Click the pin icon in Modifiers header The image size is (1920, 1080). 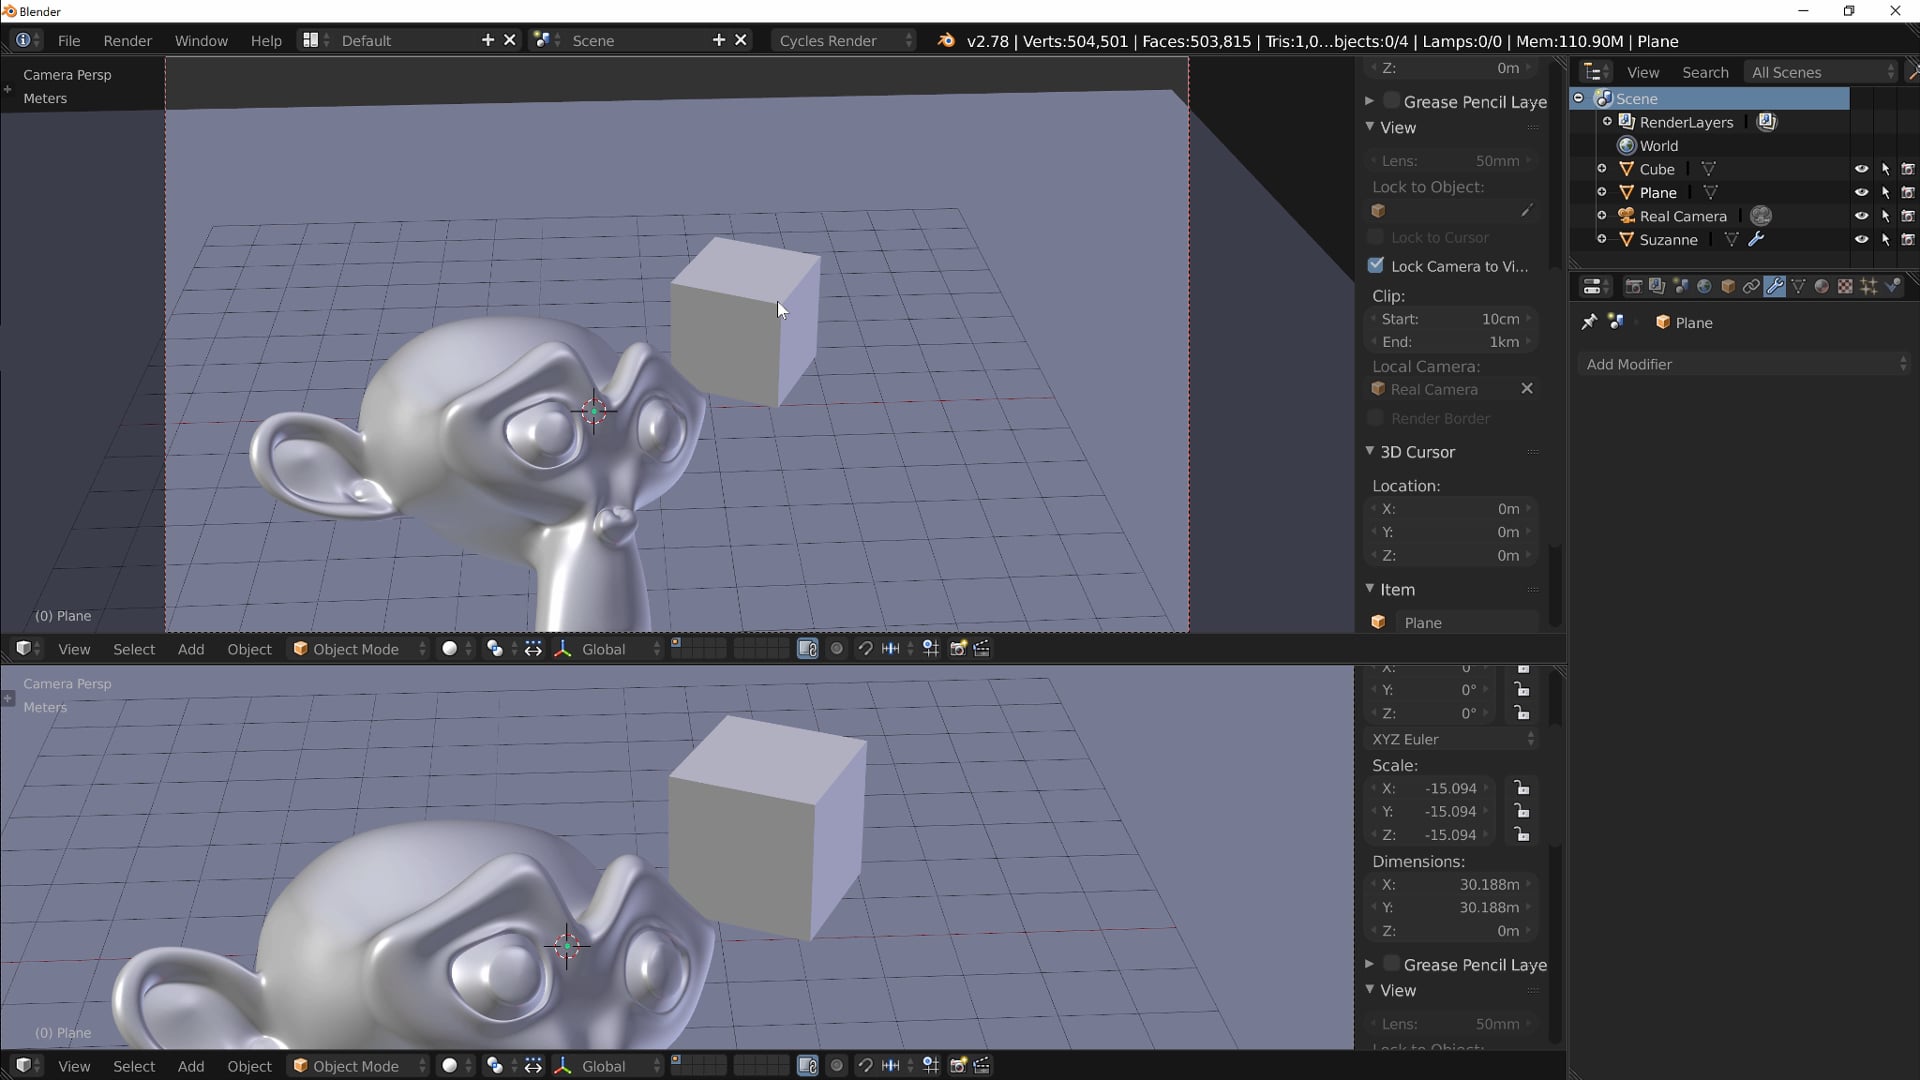point(1589,322)
